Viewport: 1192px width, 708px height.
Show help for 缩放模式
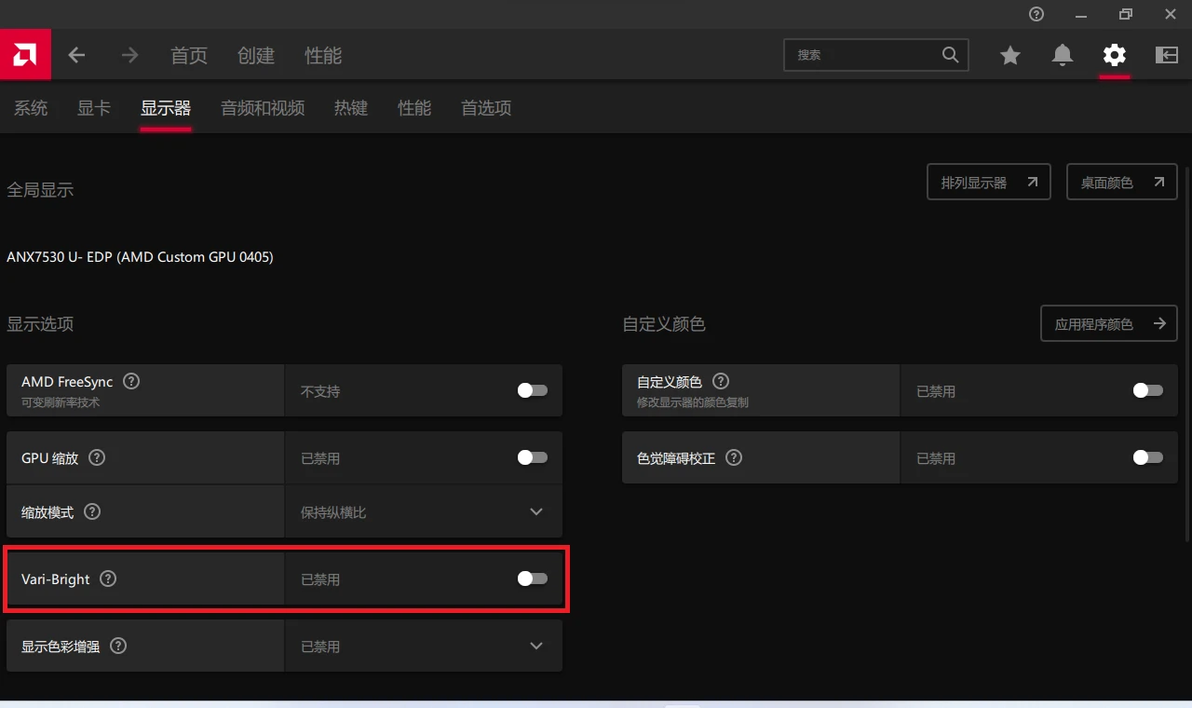92,512
